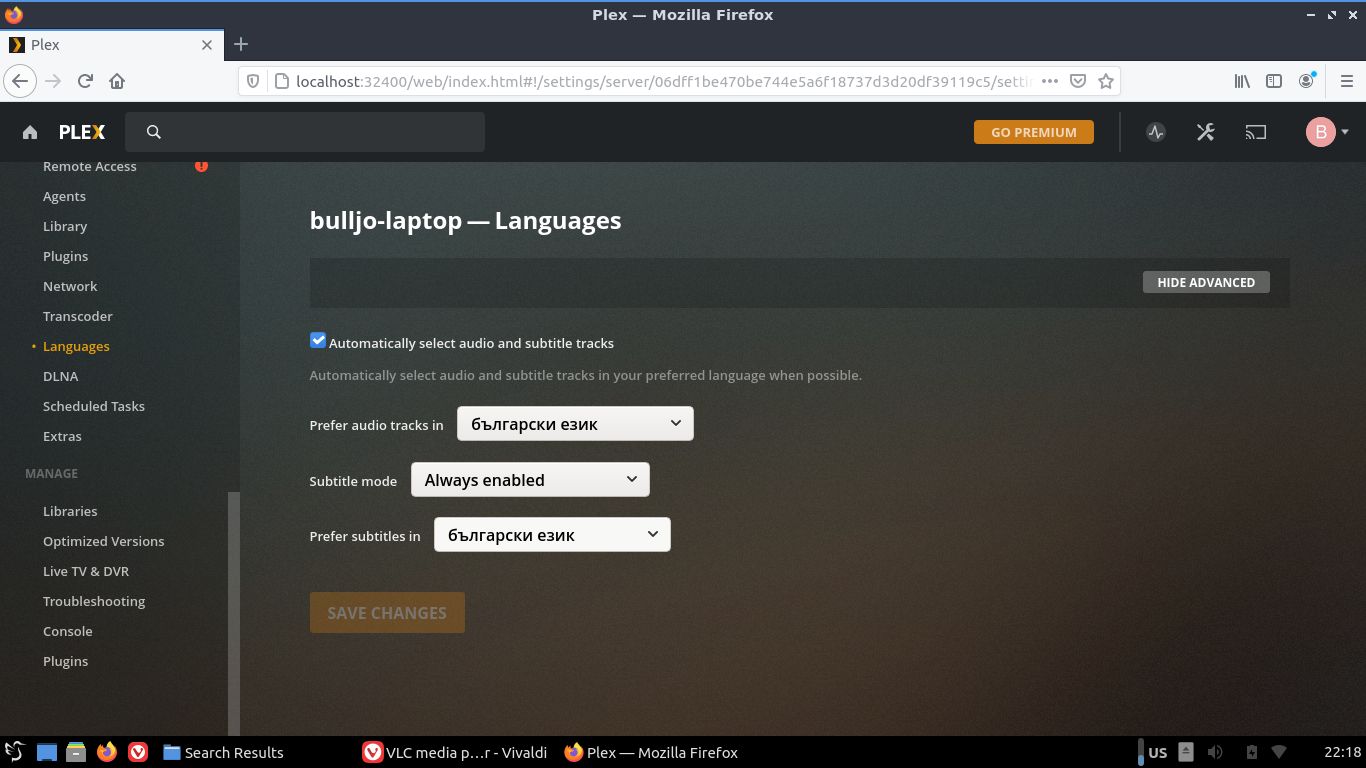Open Firefox page actions three-dot menu
The image size is (1366, 768).
[x=1049, y=81]
